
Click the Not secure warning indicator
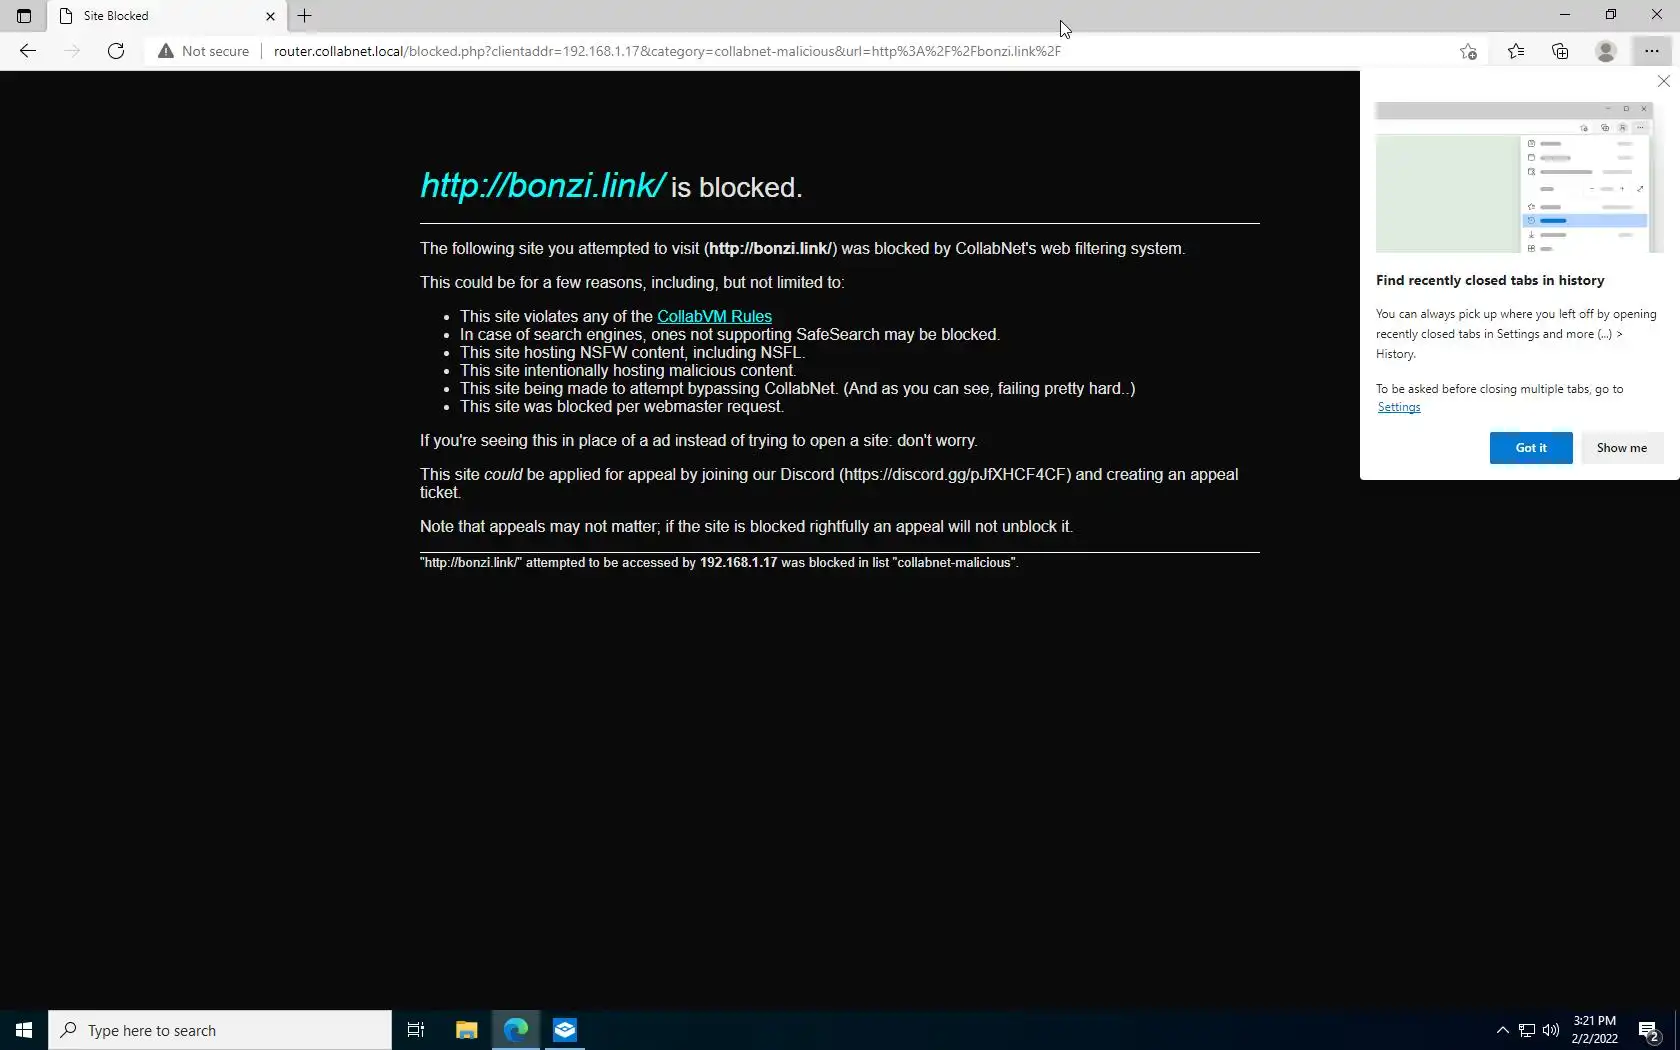click(204, 51)
